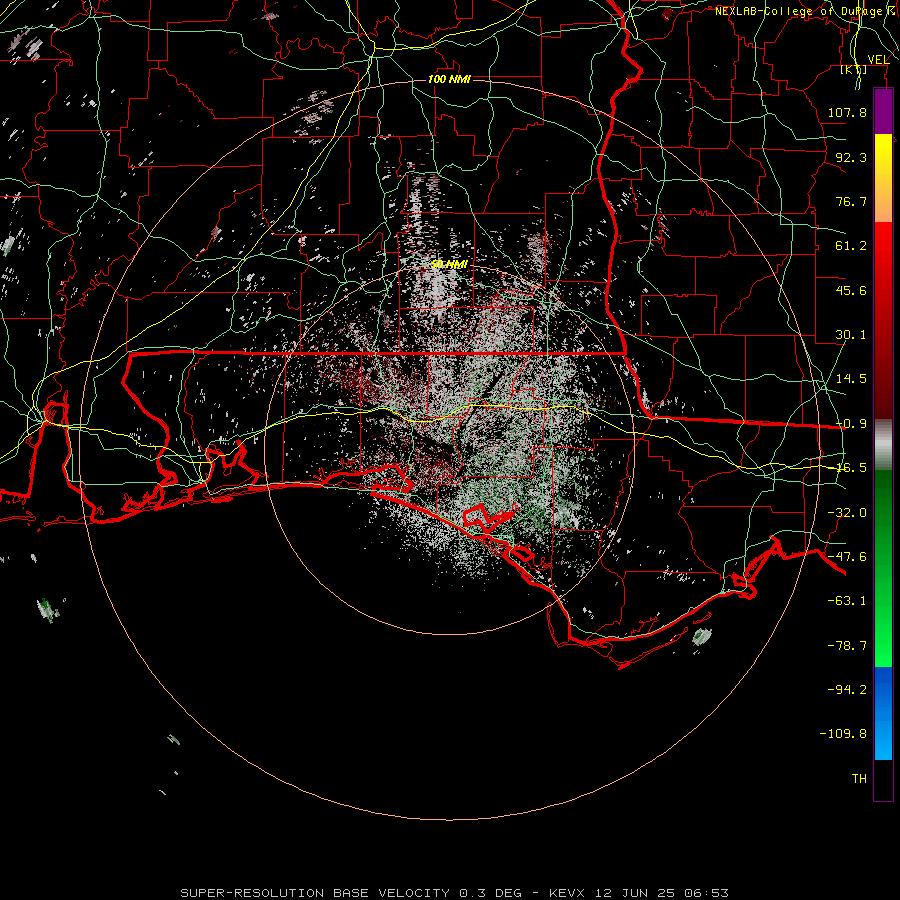
Task: Click the green segment of velocity color bar
Action: pyautogui.click(x=883, y=568)
